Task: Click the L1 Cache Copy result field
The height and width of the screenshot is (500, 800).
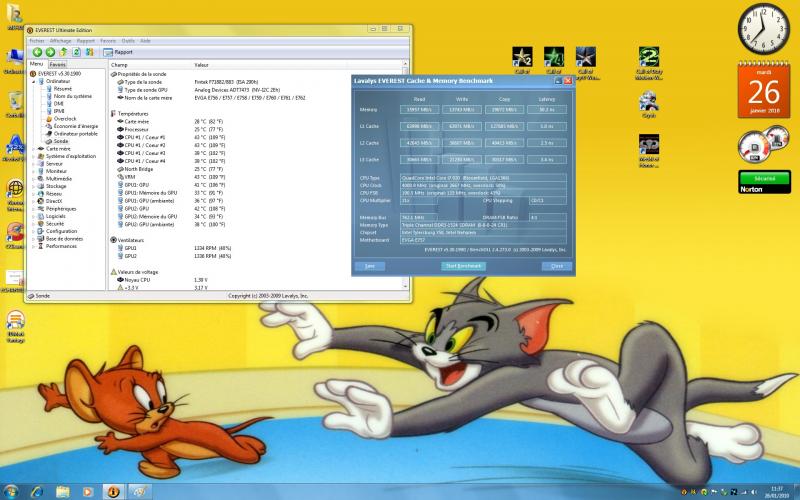Action: point(504,127)
